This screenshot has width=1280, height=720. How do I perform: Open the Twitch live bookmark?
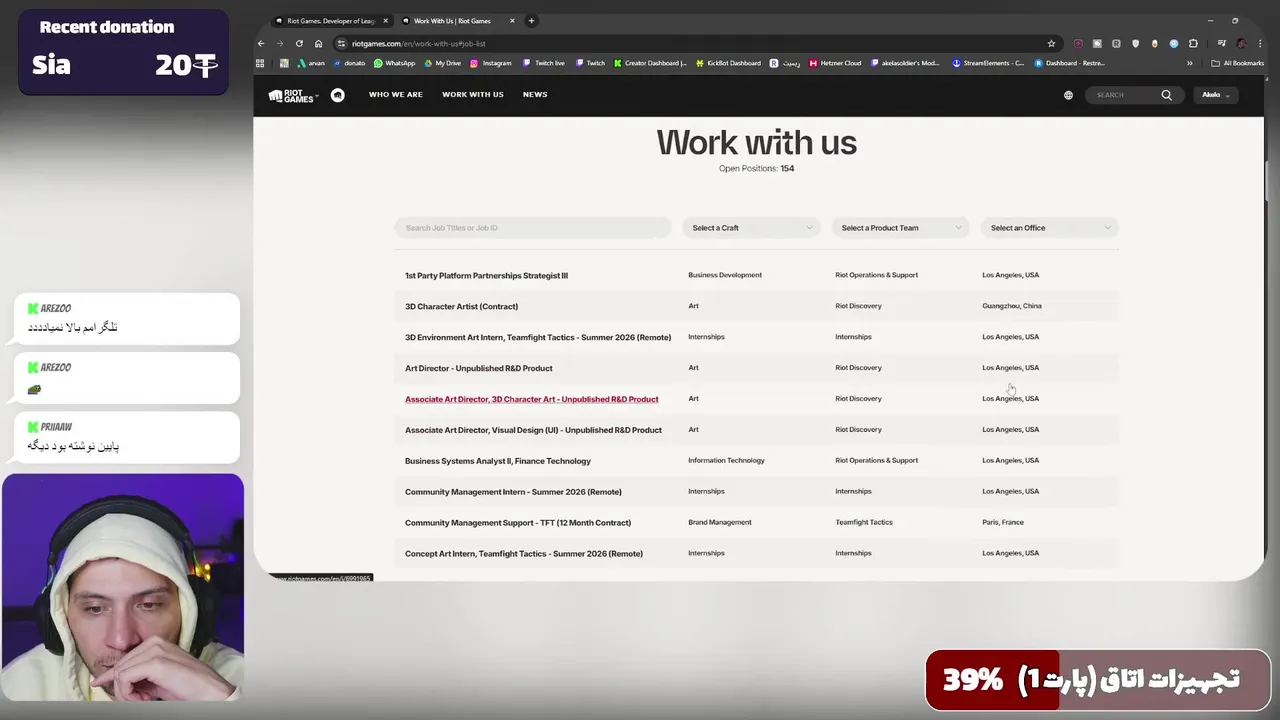(543, 63)
